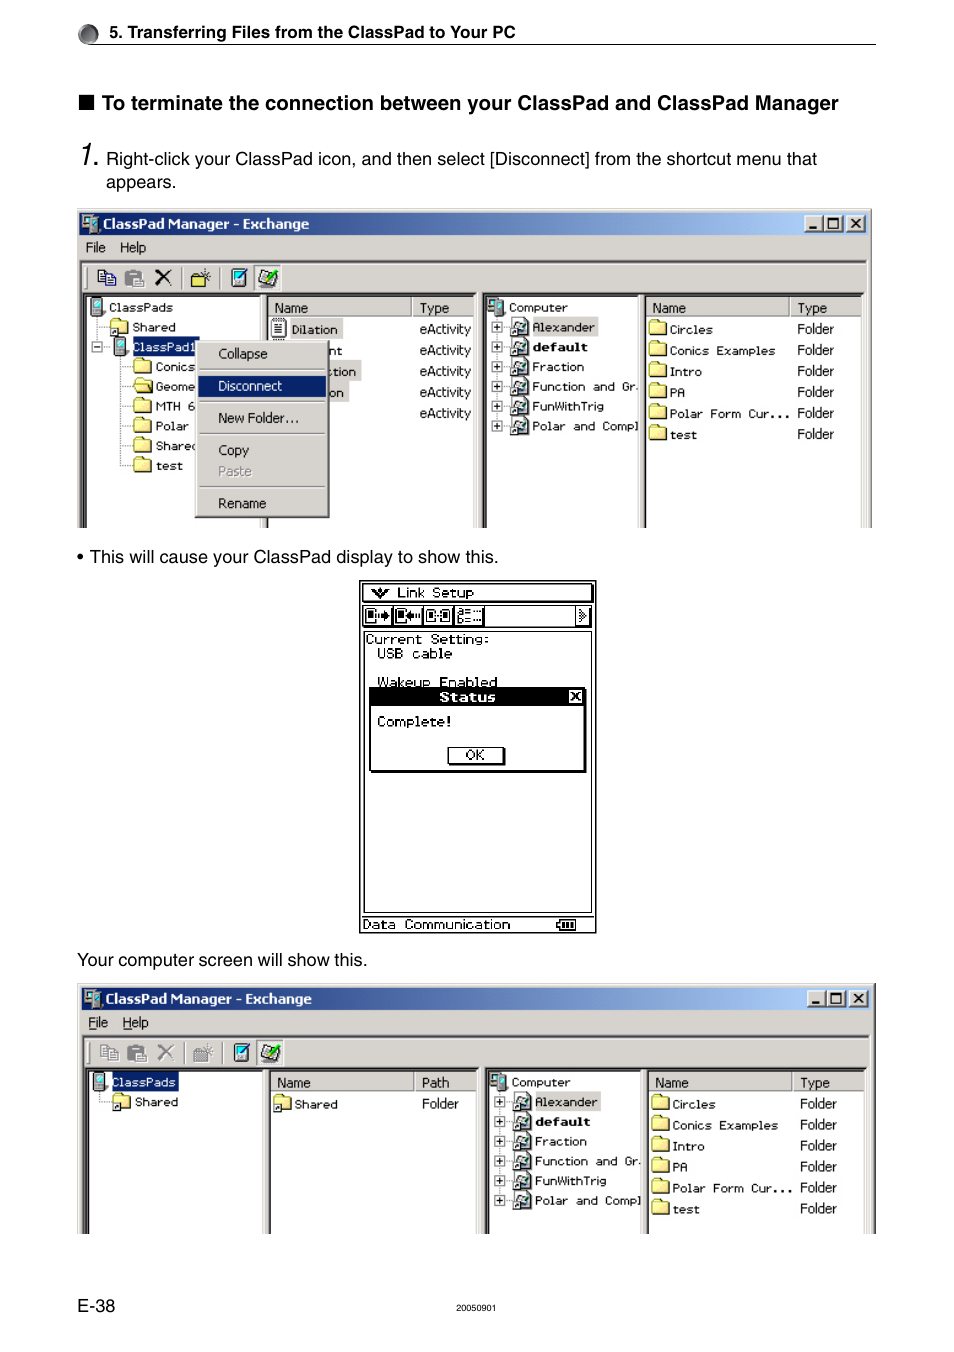The width and height of the screenshot is (954, 1352).
Task: Click the Computer root icon in the top window
Action: point(496,307)
